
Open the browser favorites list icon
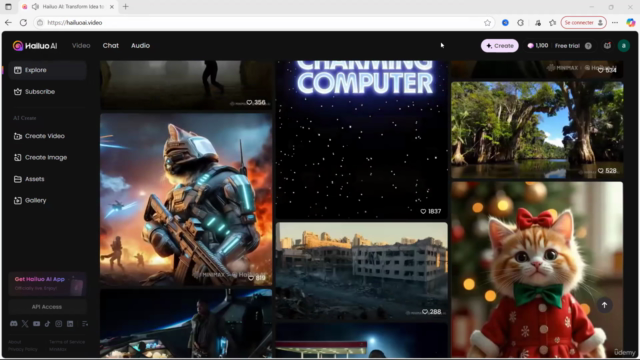click(x=553, y=22)
